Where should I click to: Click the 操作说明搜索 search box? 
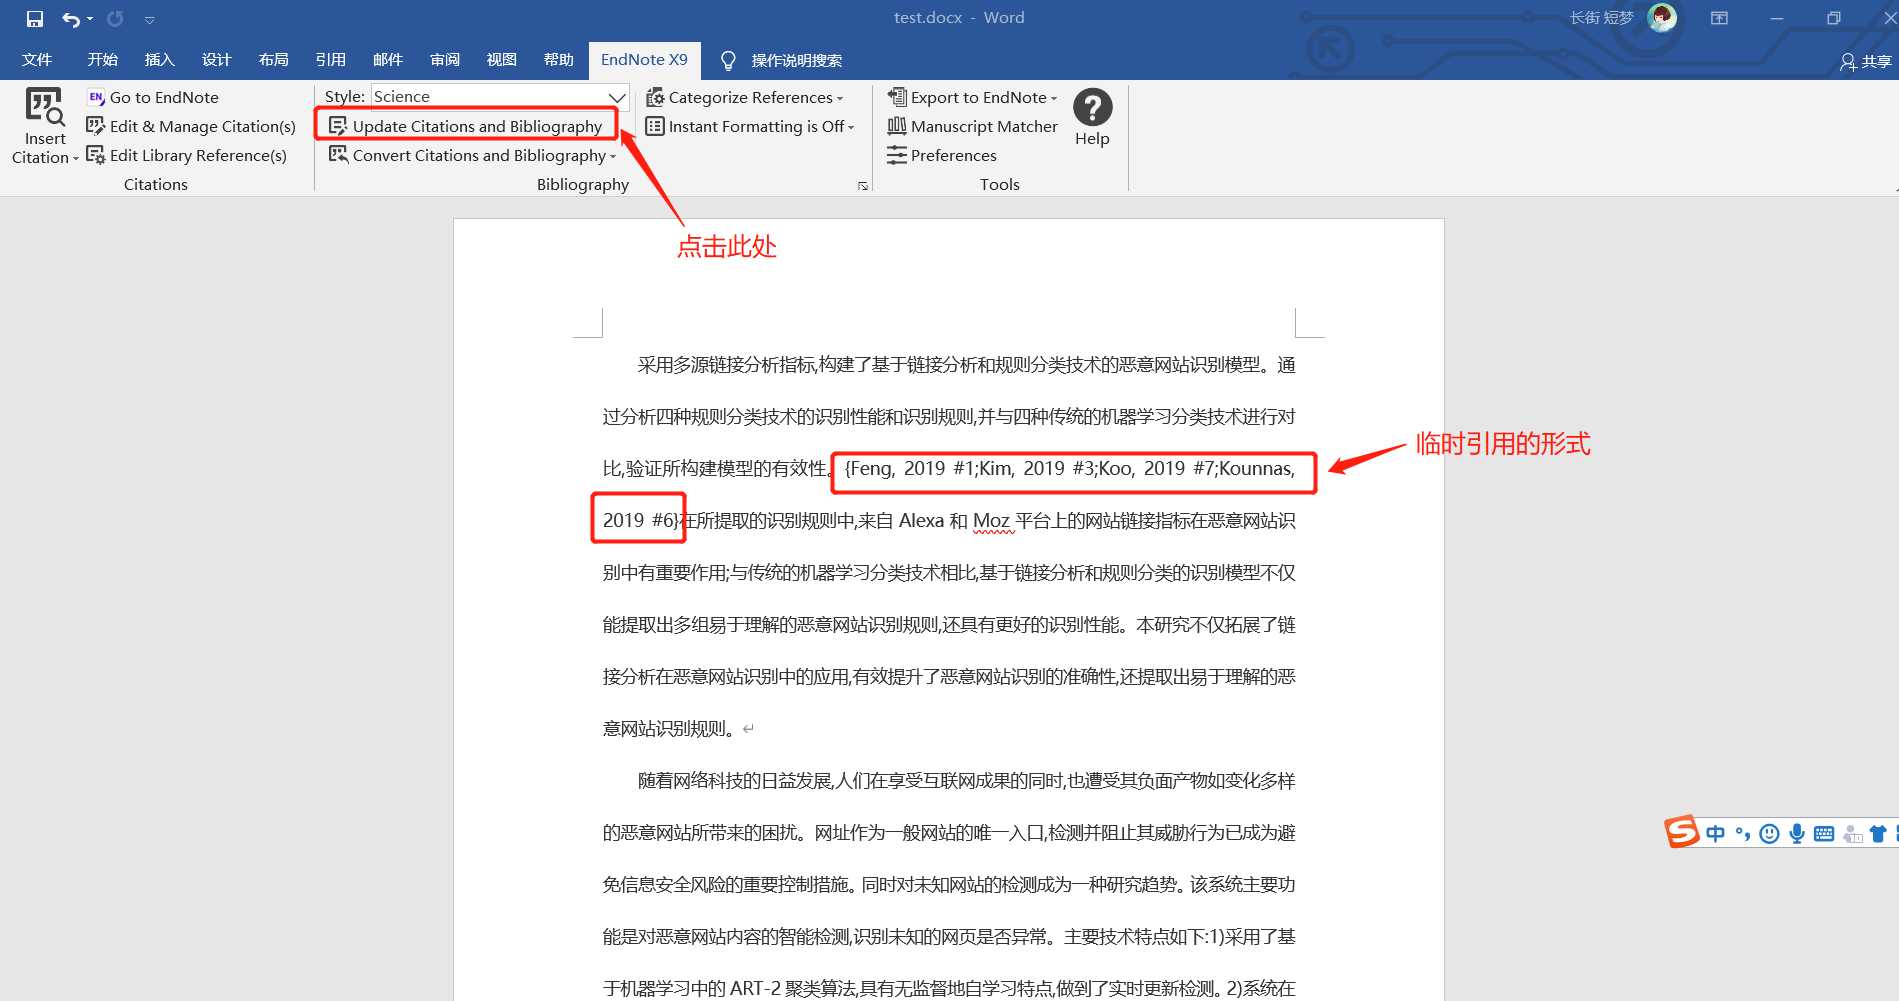(796, 61)
